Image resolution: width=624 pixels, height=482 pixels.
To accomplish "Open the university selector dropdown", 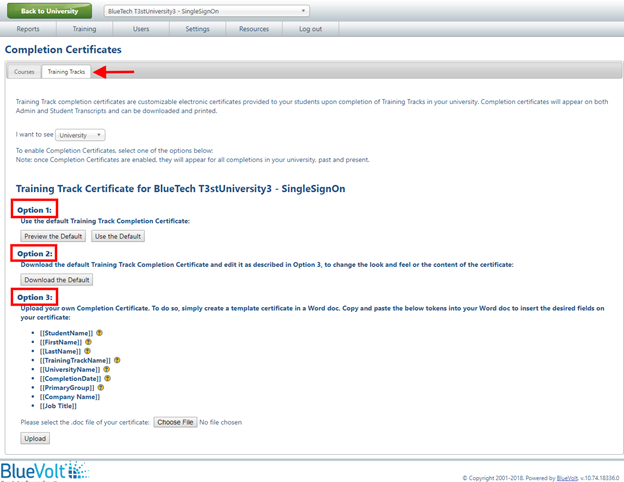I will [207, 11].
